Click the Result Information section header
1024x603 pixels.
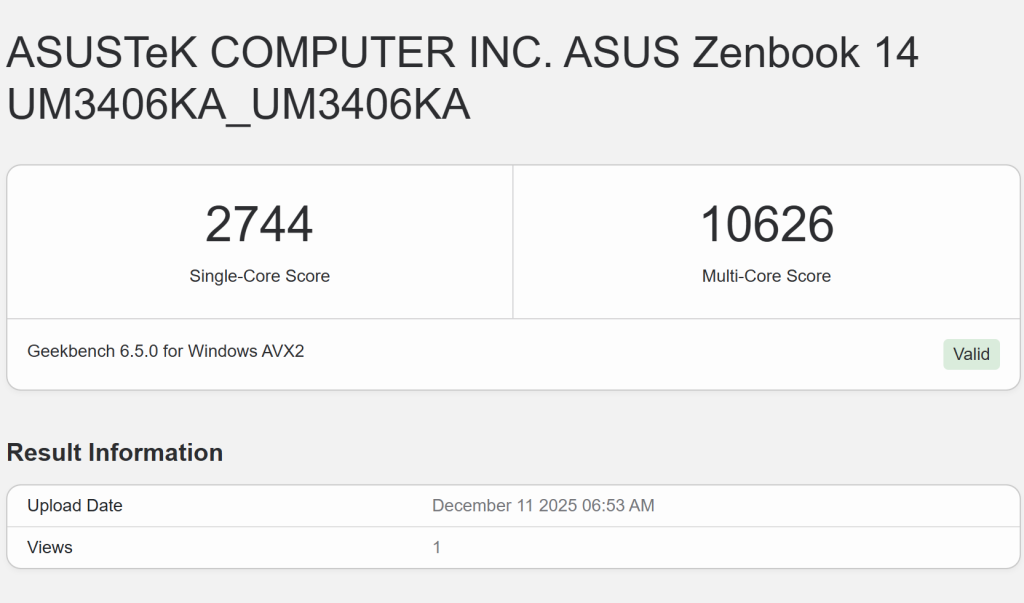114,452
